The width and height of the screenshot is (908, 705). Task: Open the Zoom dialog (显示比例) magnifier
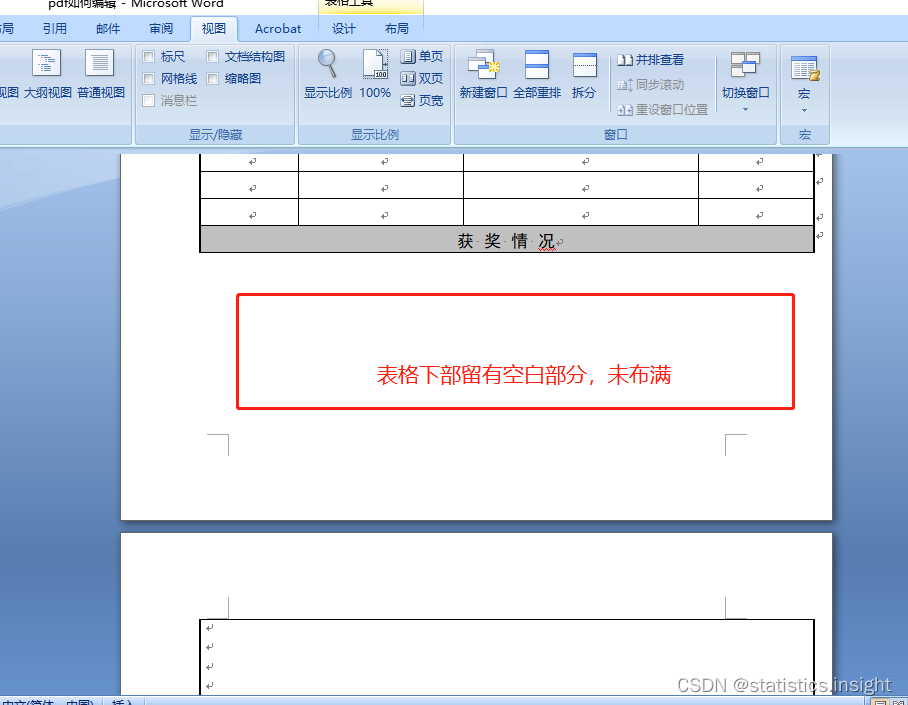pos(328,74)
